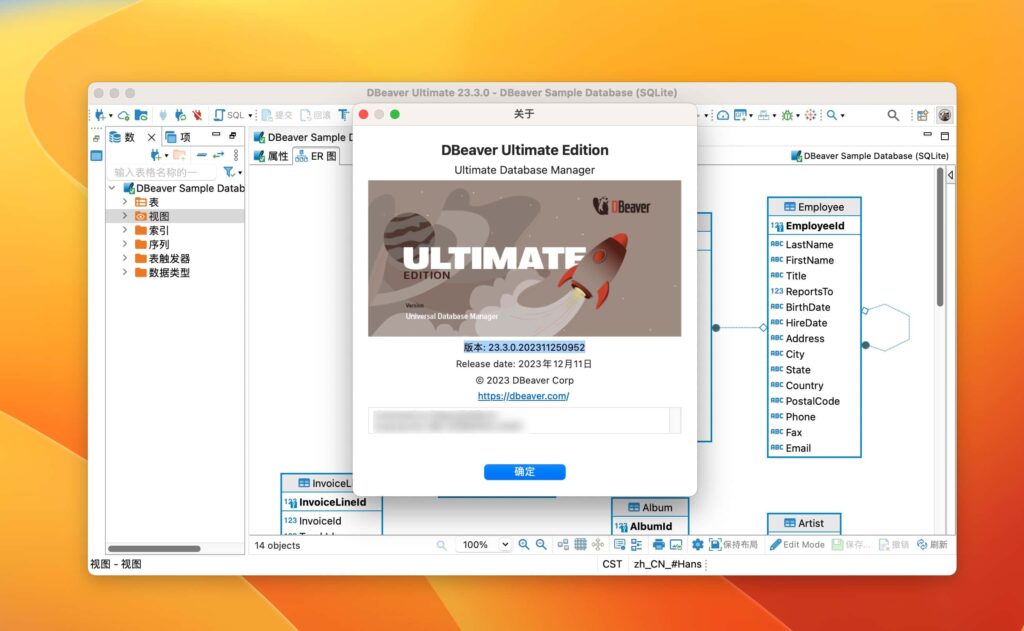Open the 100% zoom dropdown
The width and height of the screenshot is (1024, 631).
pos(505,544)
